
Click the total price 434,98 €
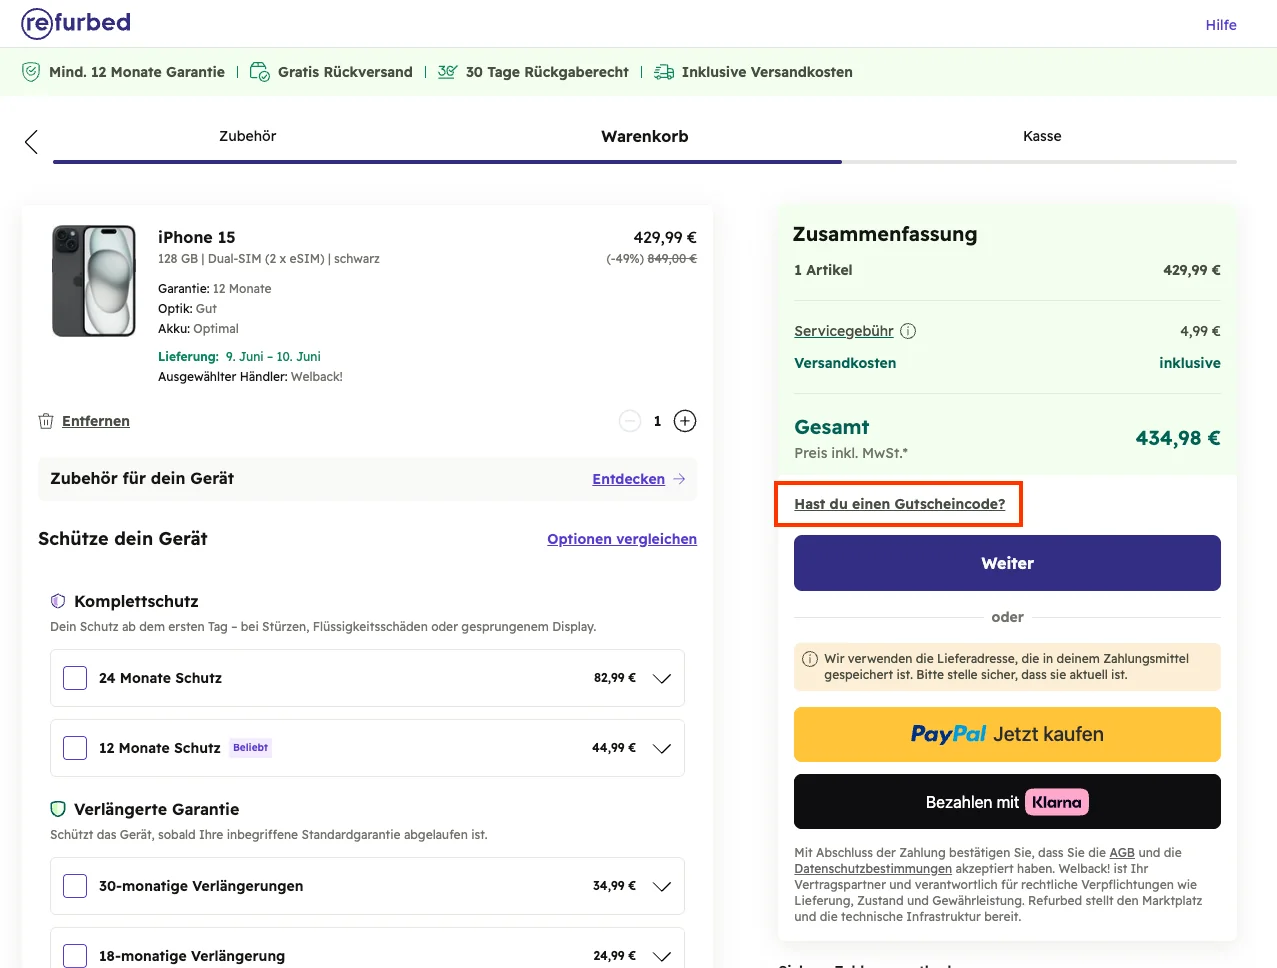point(1178,438)
